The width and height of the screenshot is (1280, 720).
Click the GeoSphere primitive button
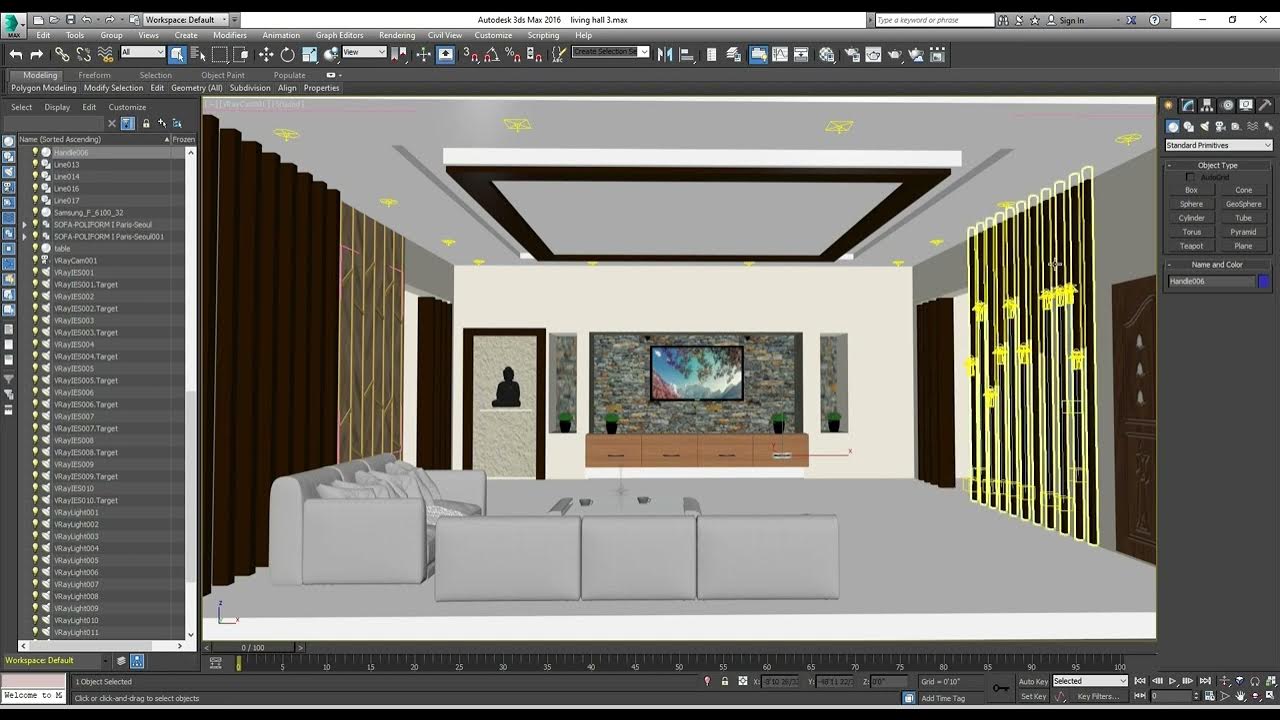(1243, 204)
